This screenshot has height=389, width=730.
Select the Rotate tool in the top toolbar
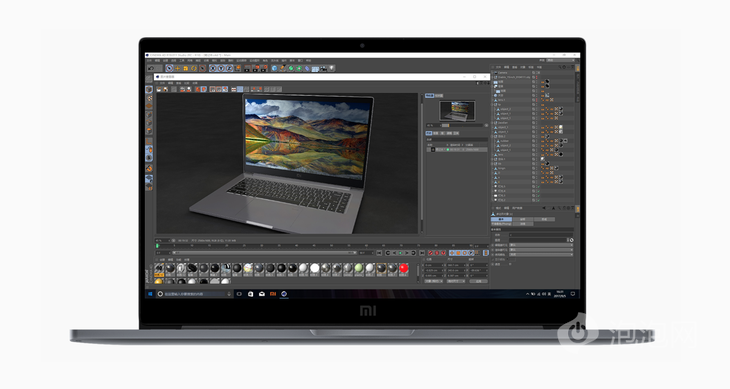coord(194,68)
